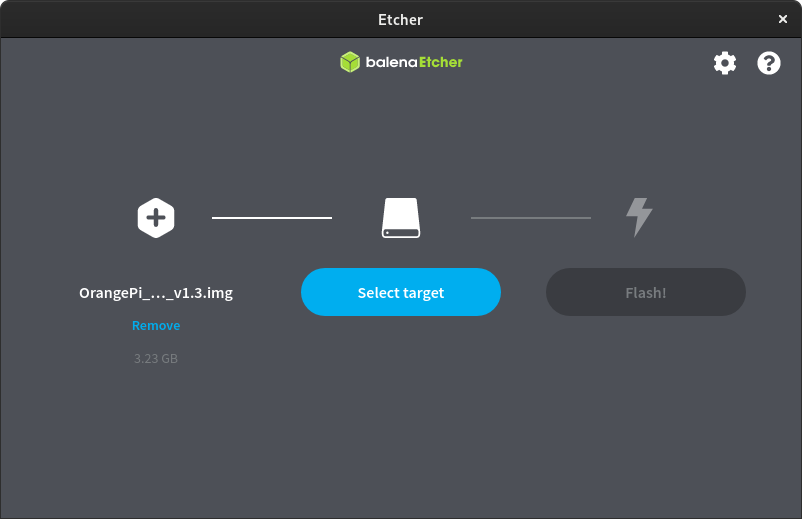
Task: Click the gray progress line before flash step
Action: tap(531, 218)
